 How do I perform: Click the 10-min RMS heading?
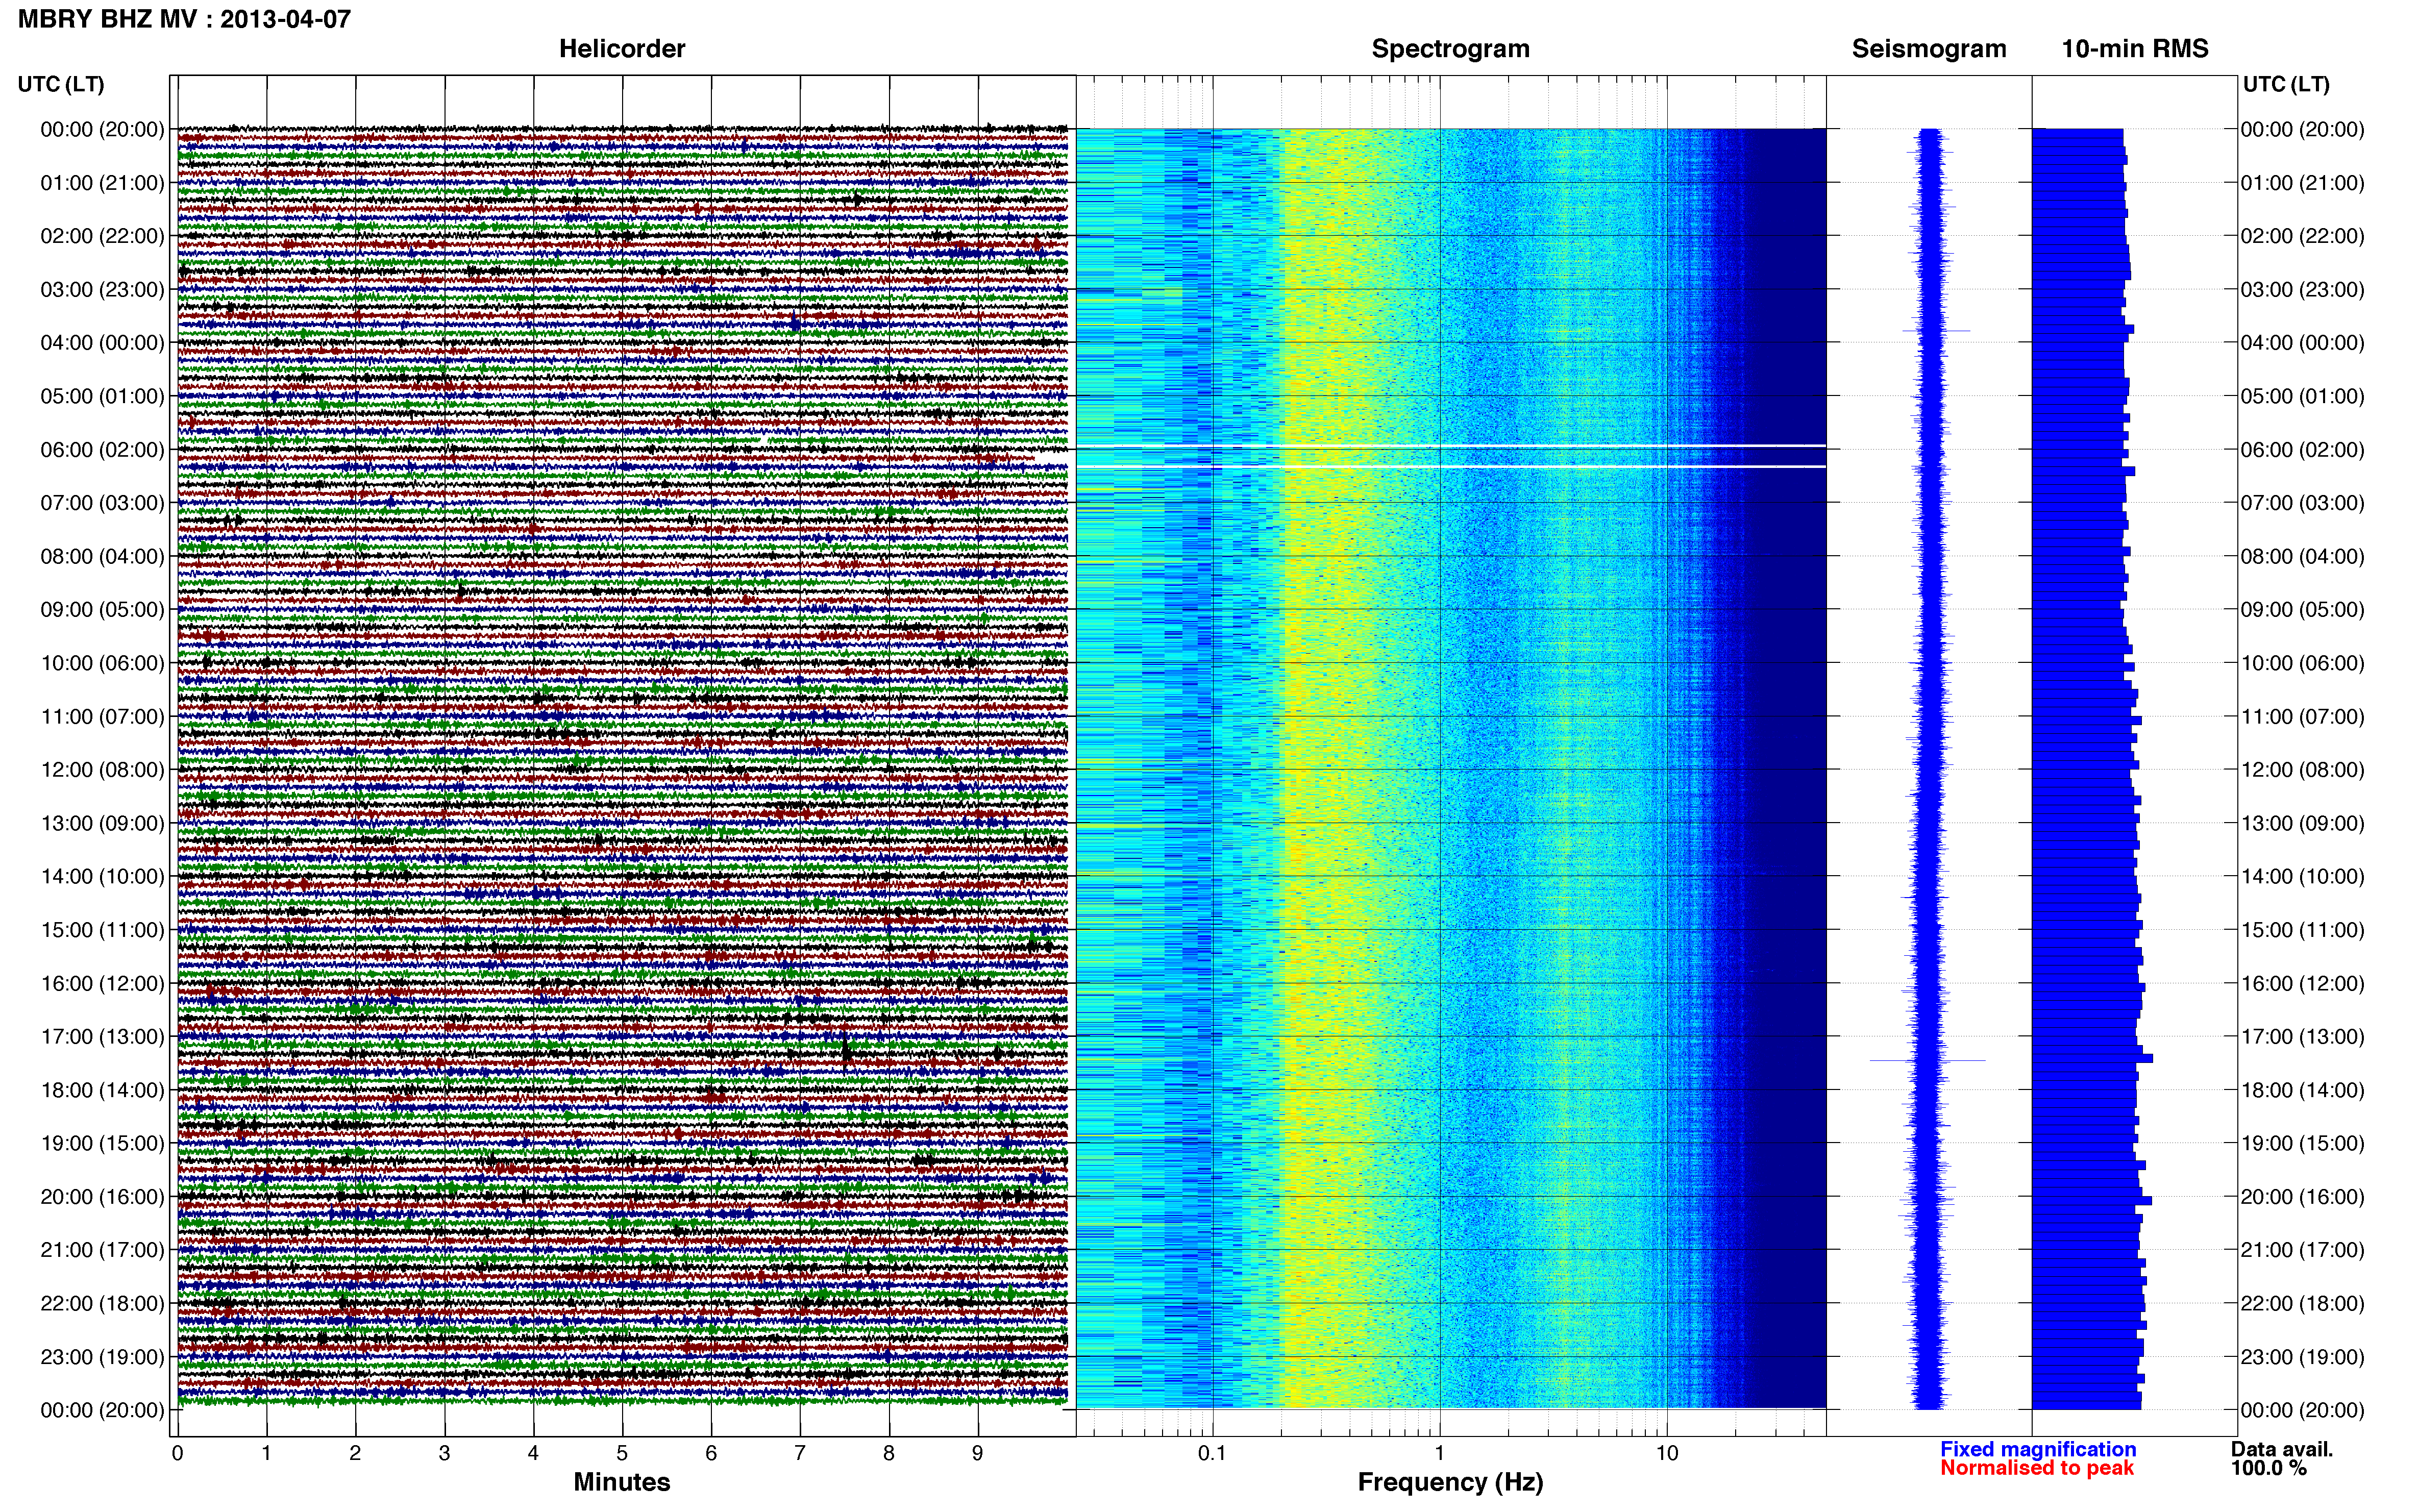[2135, 49]
